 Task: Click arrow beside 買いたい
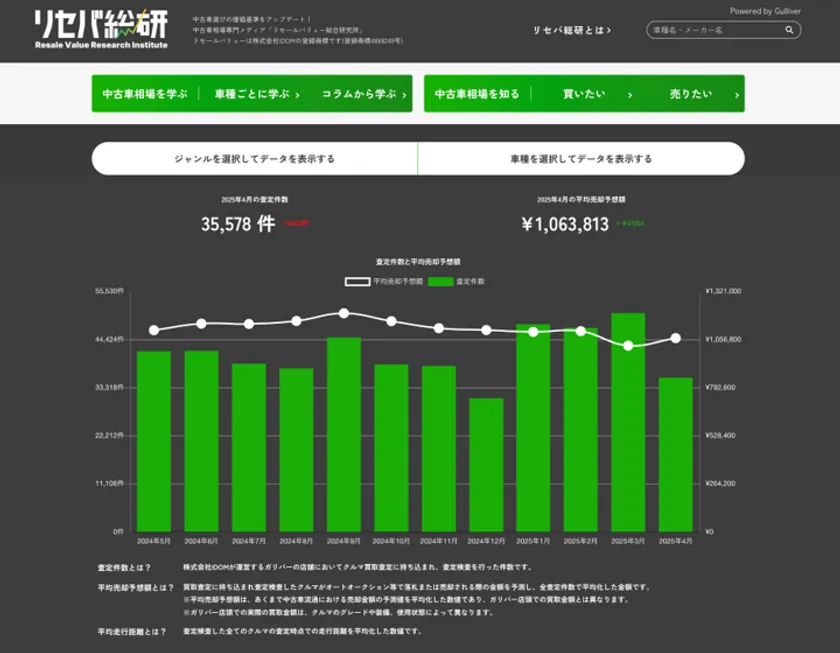(630, 95)
